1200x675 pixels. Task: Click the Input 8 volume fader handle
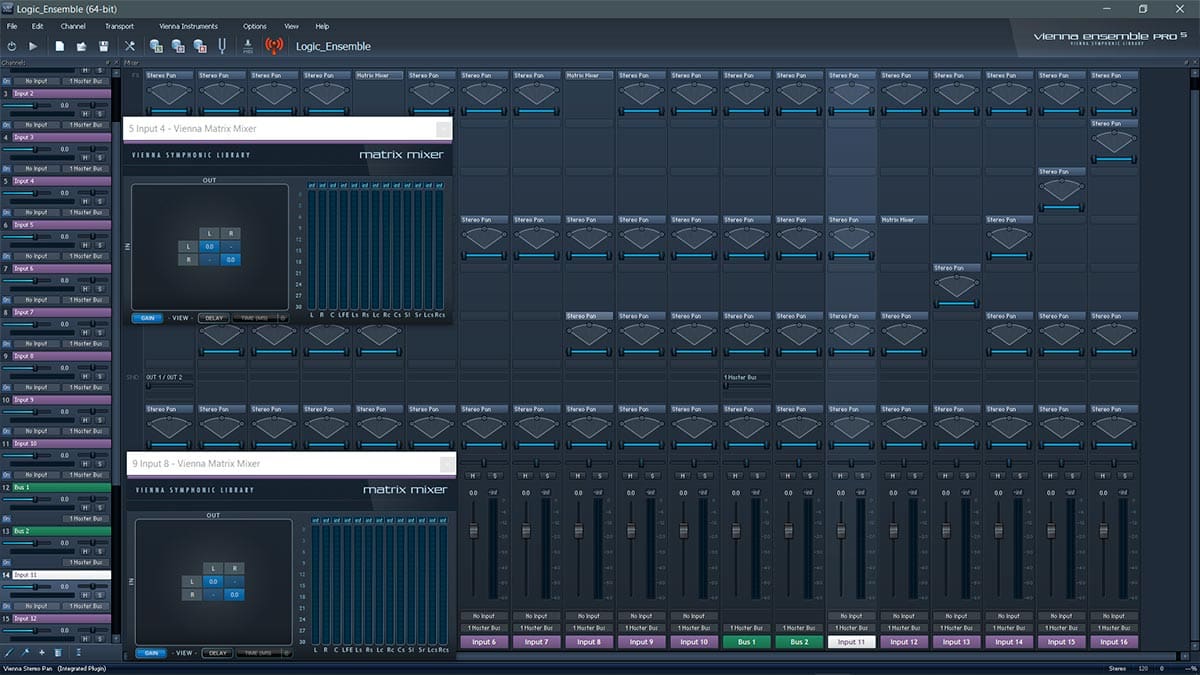pos(579,531)
